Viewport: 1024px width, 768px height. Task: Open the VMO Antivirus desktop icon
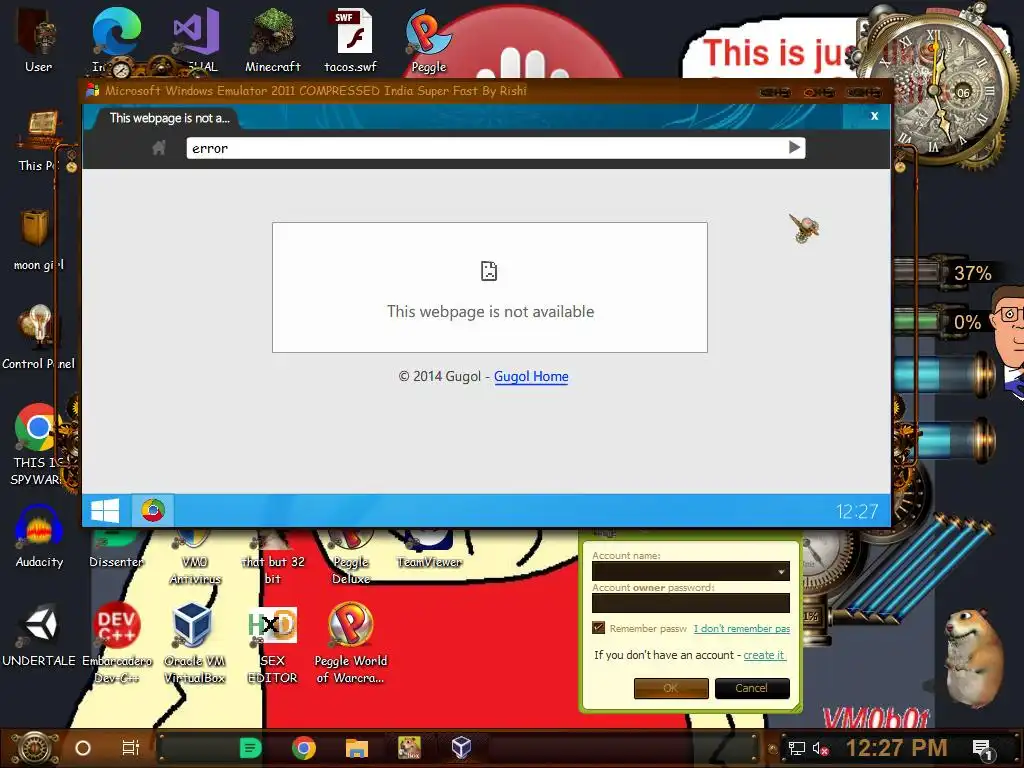[x=195, y=556]
